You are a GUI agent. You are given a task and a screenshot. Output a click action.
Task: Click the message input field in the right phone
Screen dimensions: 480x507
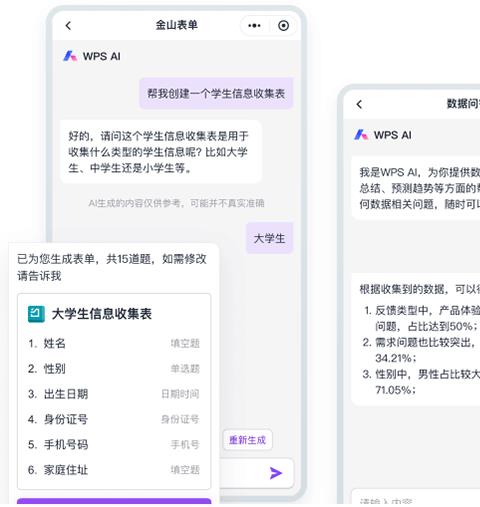click(x=416, y=498)
